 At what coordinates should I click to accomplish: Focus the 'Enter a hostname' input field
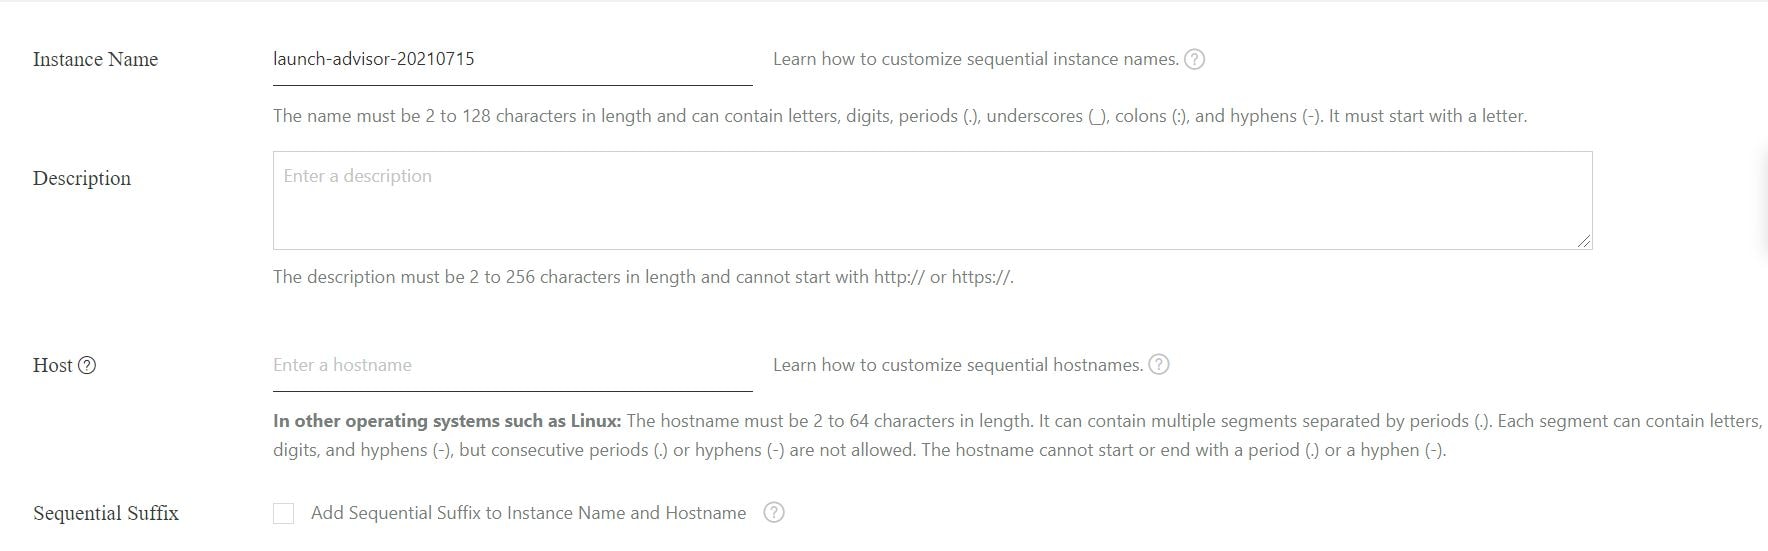[x=513, y=366]
